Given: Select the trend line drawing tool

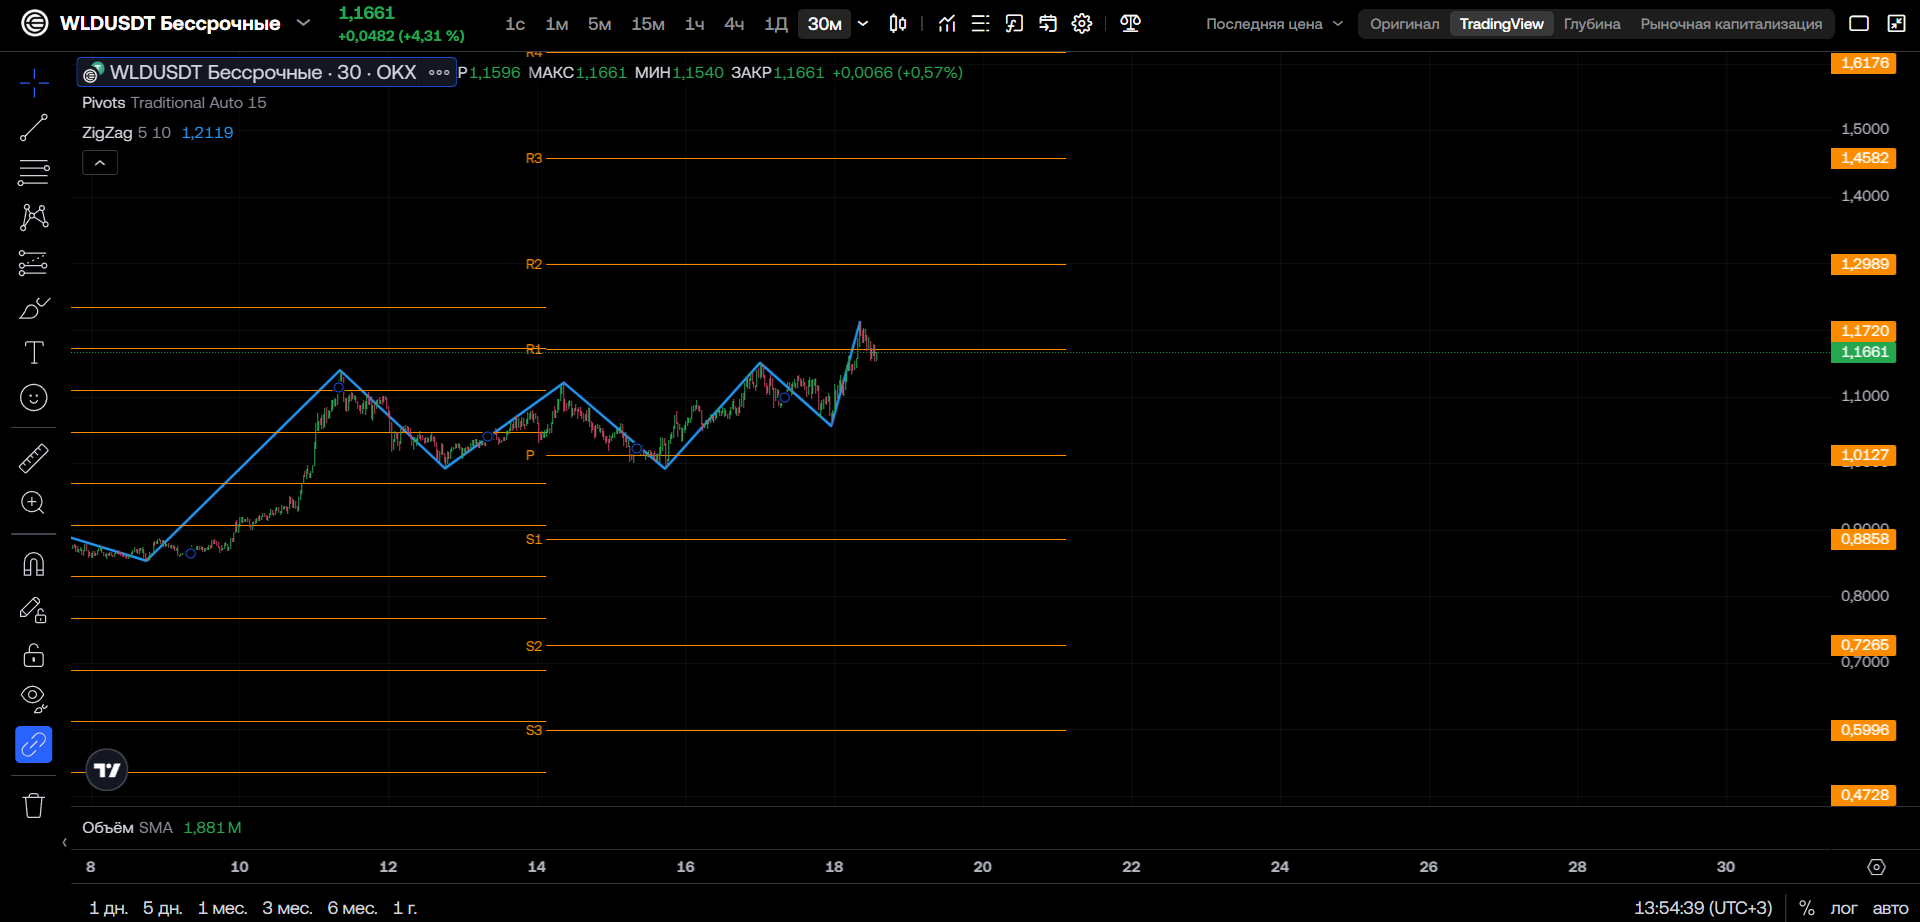Looking at the screenshot, I should 33,128.
